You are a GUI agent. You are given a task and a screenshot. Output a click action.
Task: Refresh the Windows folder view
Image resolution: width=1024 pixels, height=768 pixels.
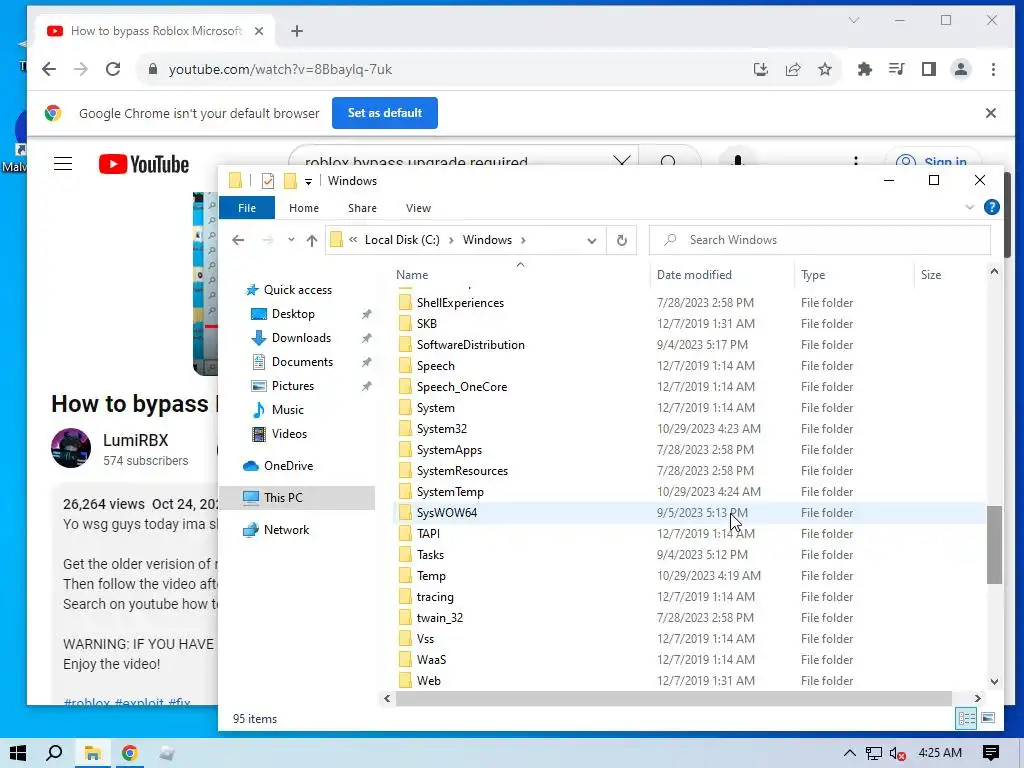coord(622,240)
